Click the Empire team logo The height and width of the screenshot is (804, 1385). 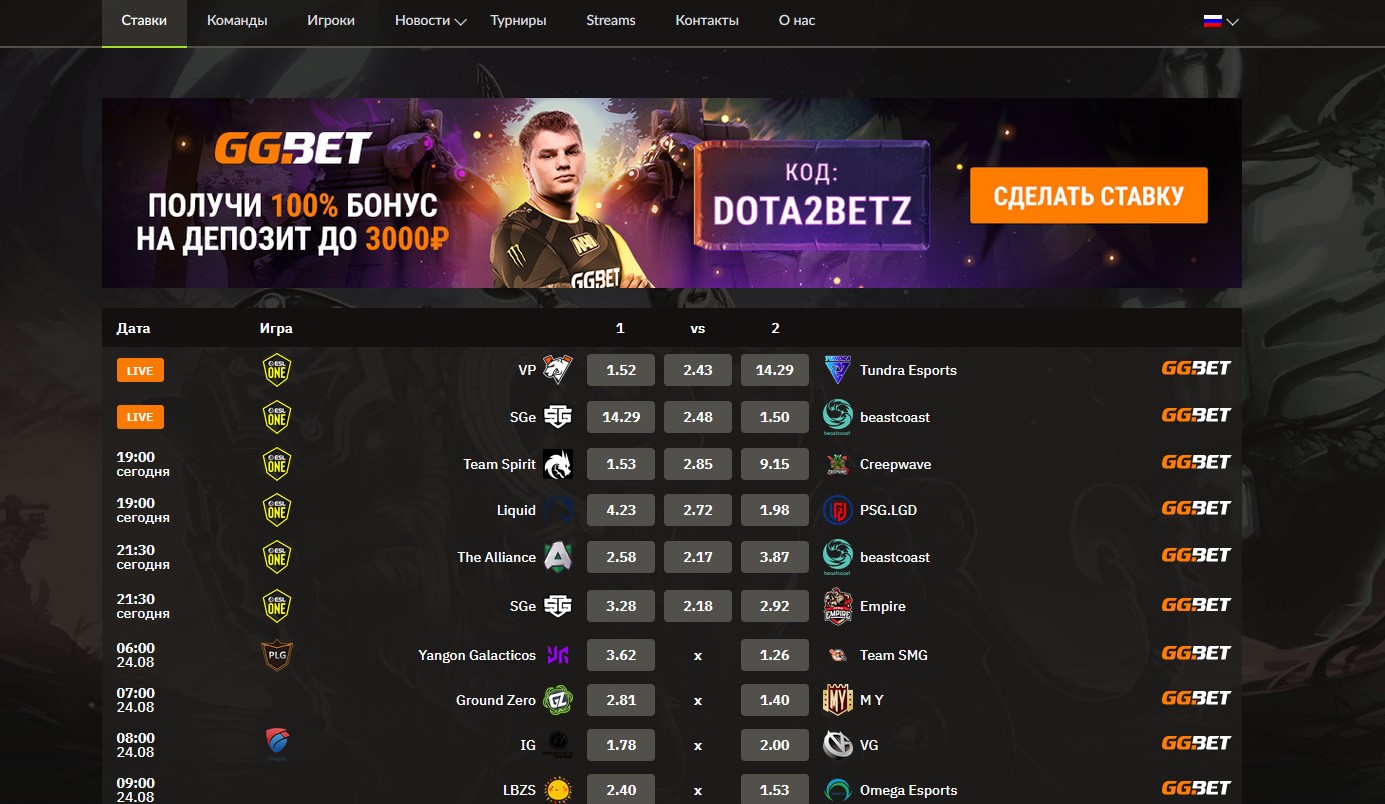(837, 606)
